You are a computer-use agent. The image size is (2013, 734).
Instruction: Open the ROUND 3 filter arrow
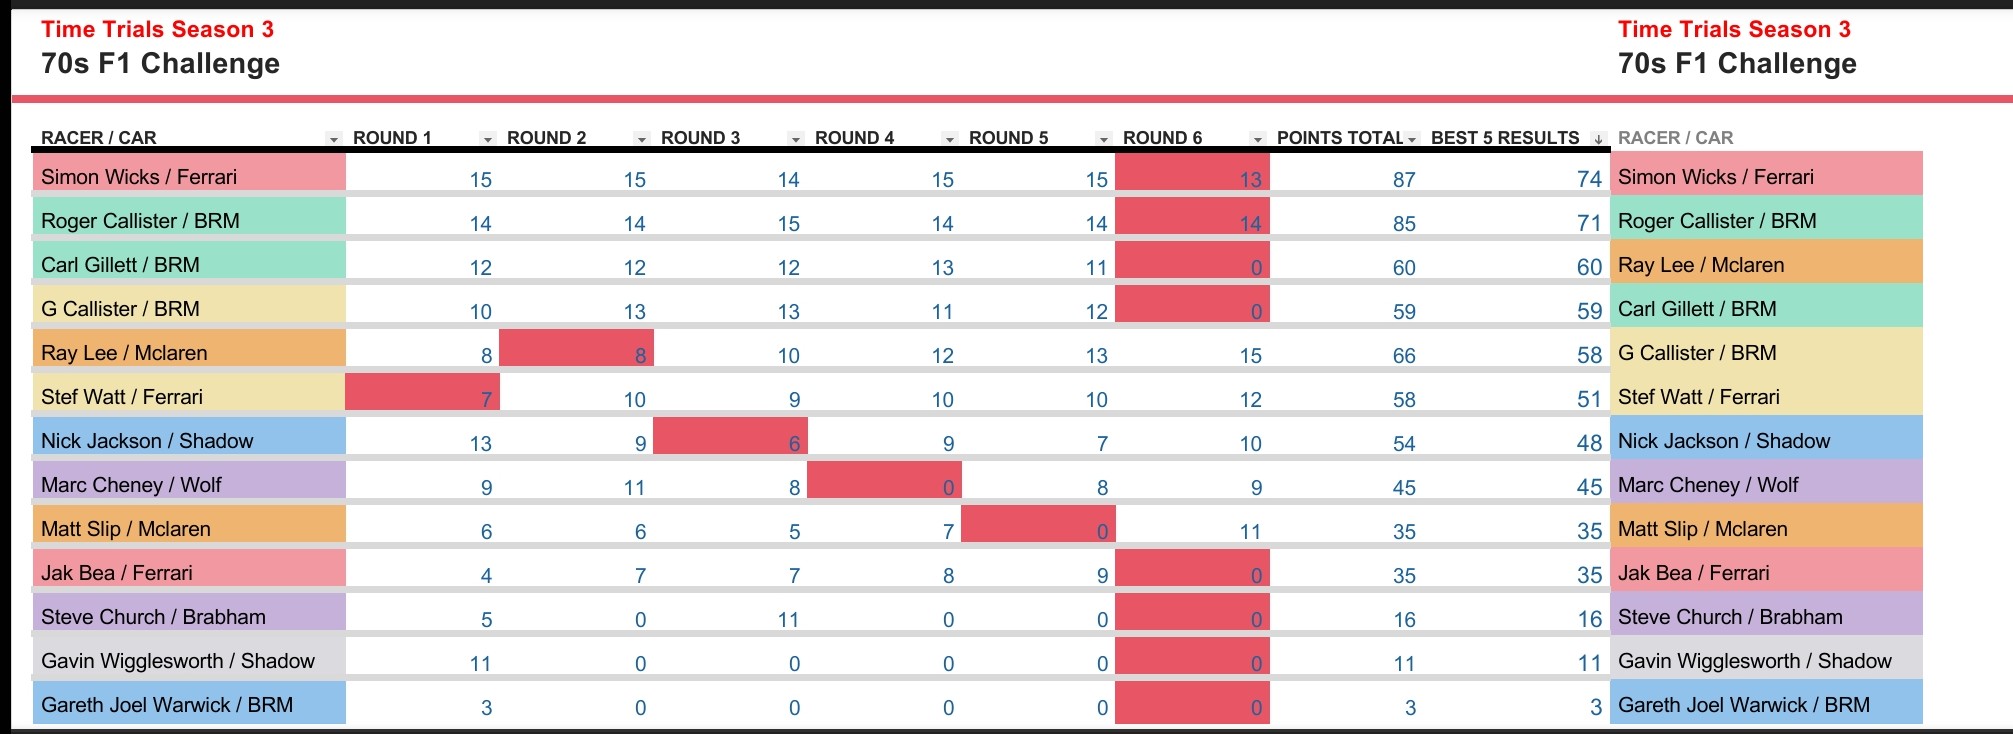point(796,139)
